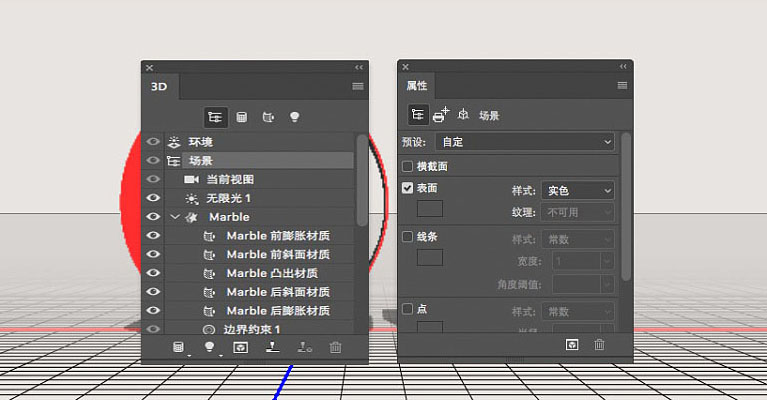Screen dimensions: 767x400
Task: Select the scene properties icon in 属性
Action: click(x=418, y=115)
